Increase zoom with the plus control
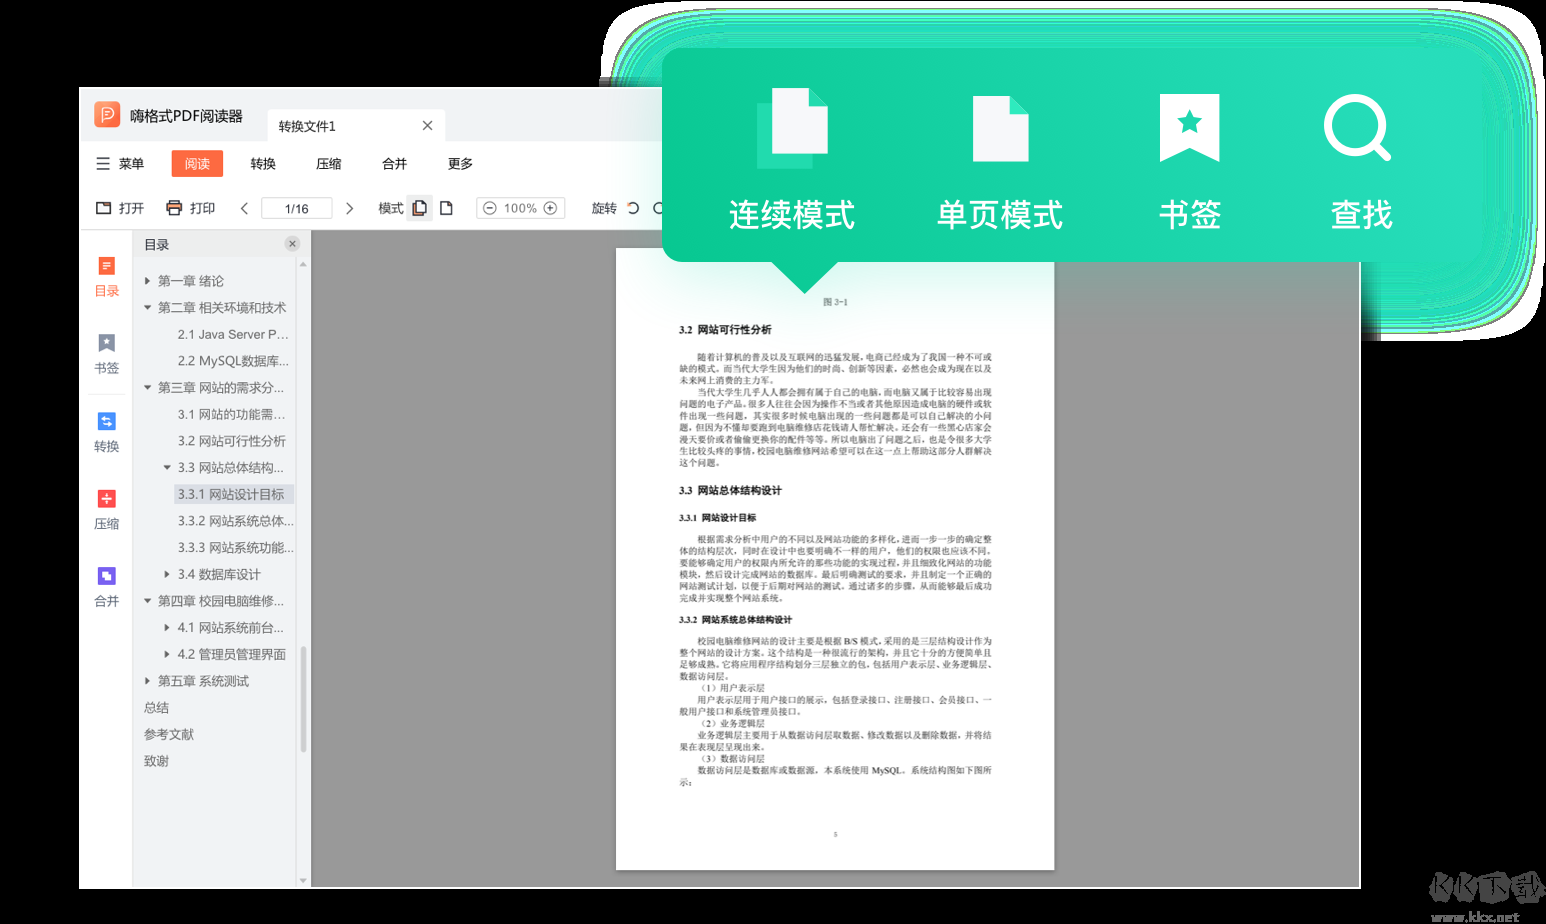The width and height of the screenshot is (1546, 924). [551, 207]
